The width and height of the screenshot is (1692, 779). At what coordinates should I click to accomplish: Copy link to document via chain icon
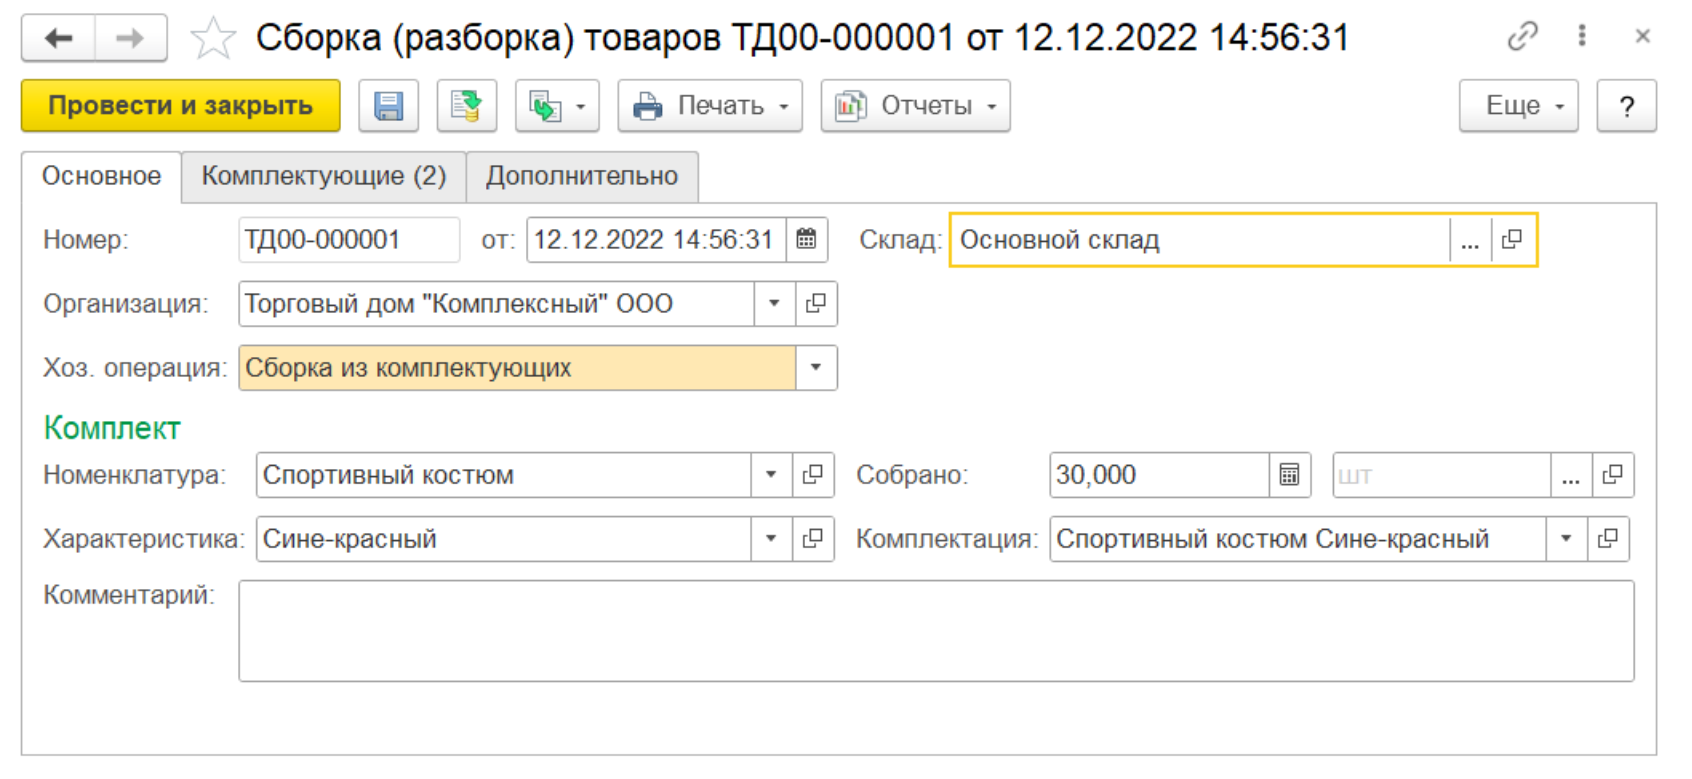click(1522, 37)
